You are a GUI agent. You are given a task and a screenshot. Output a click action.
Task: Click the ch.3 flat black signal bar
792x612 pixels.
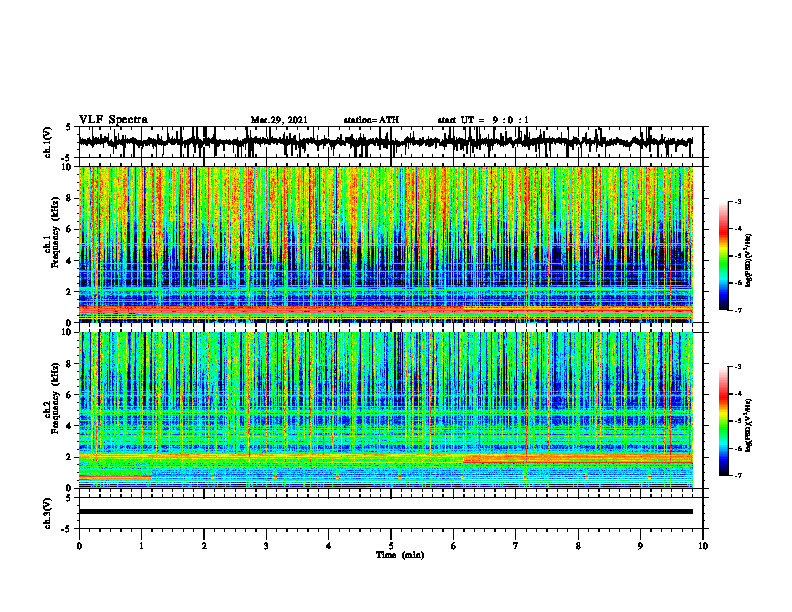coord(385,512)
